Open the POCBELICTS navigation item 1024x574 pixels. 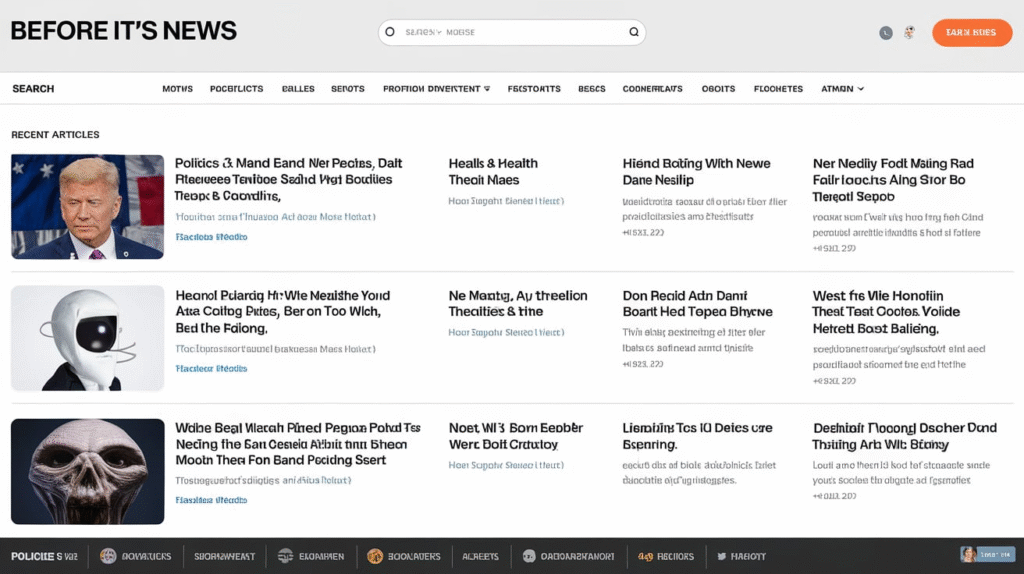pyautogui.click(x=236, y=89)
